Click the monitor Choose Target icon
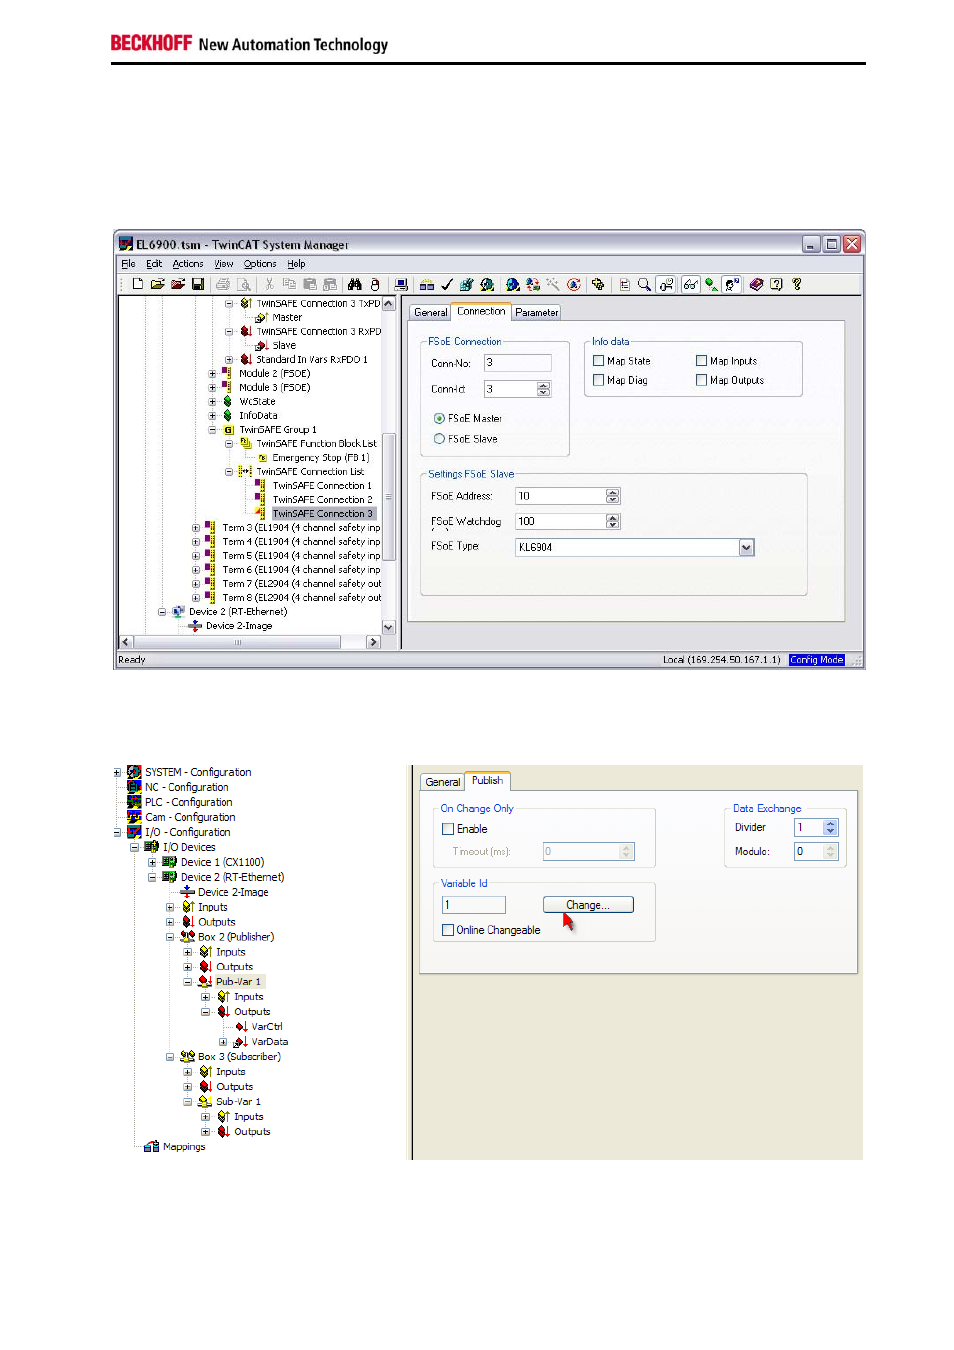This screenshot has width=954, height=1350. click(x=401, y=284)
